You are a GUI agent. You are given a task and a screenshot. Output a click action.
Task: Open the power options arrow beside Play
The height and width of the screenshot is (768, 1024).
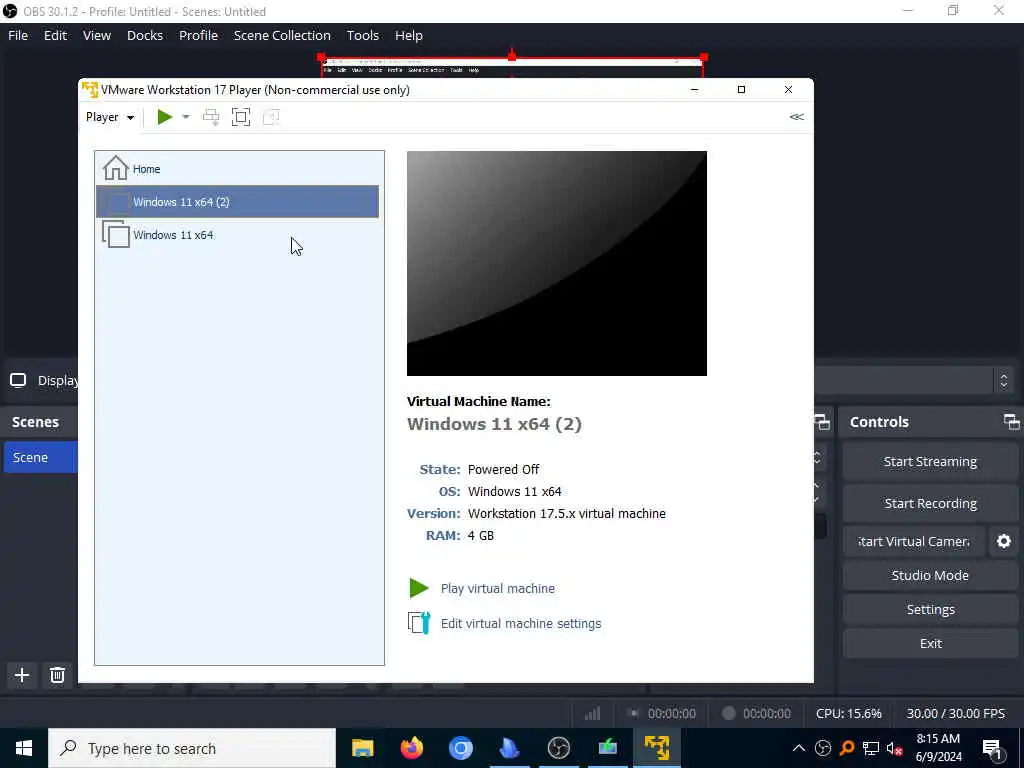pyautogui.click(x=185, y=117)
